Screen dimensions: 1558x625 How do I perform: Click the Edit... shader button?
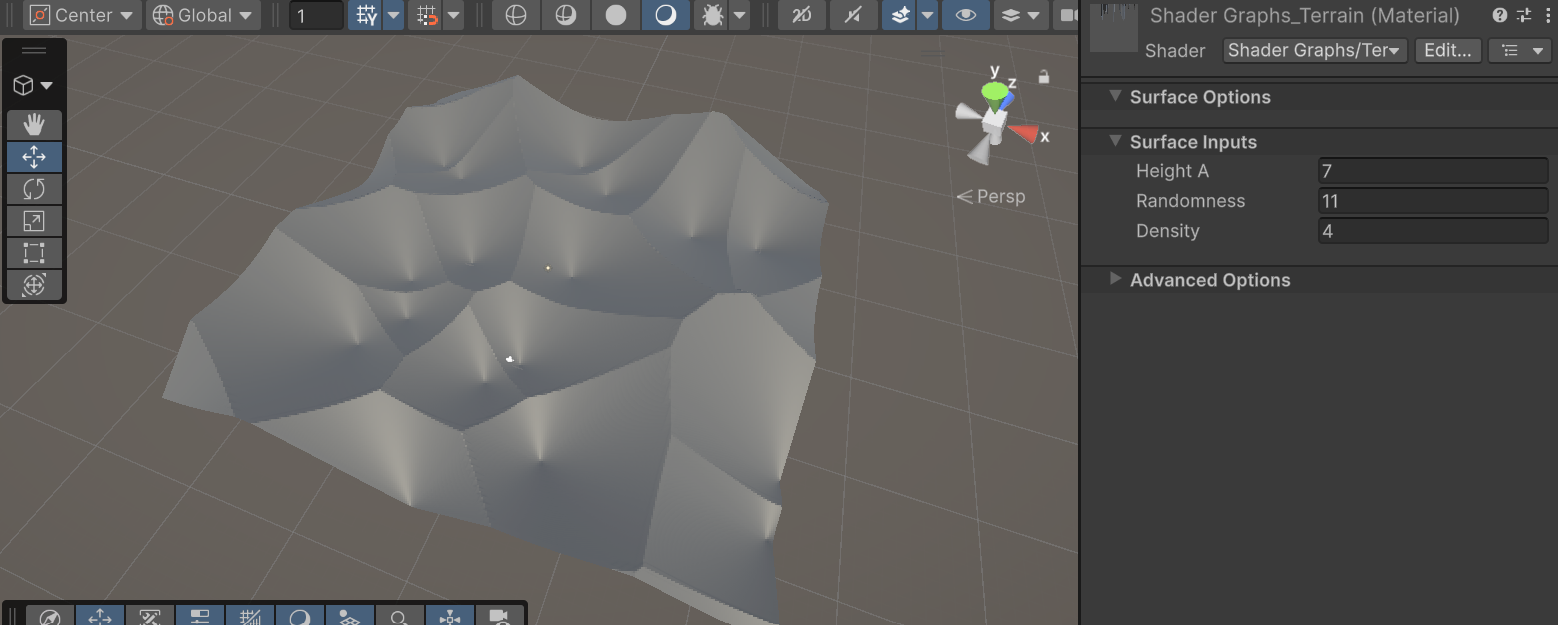(1448, 50)
